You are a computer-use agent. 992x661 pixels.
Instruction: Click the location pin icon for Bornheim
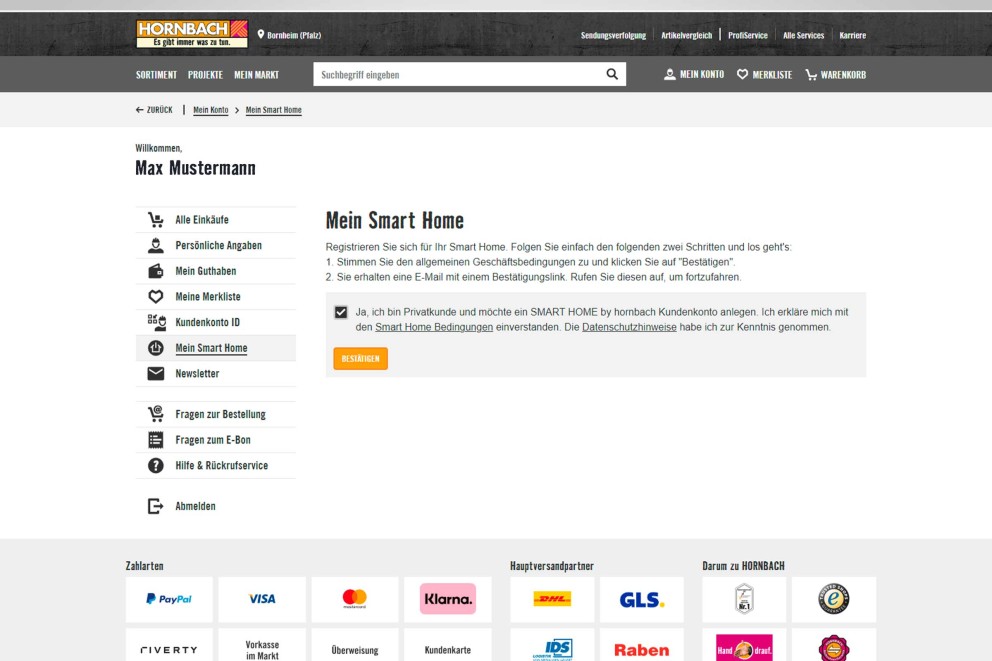tap(261, 35)
